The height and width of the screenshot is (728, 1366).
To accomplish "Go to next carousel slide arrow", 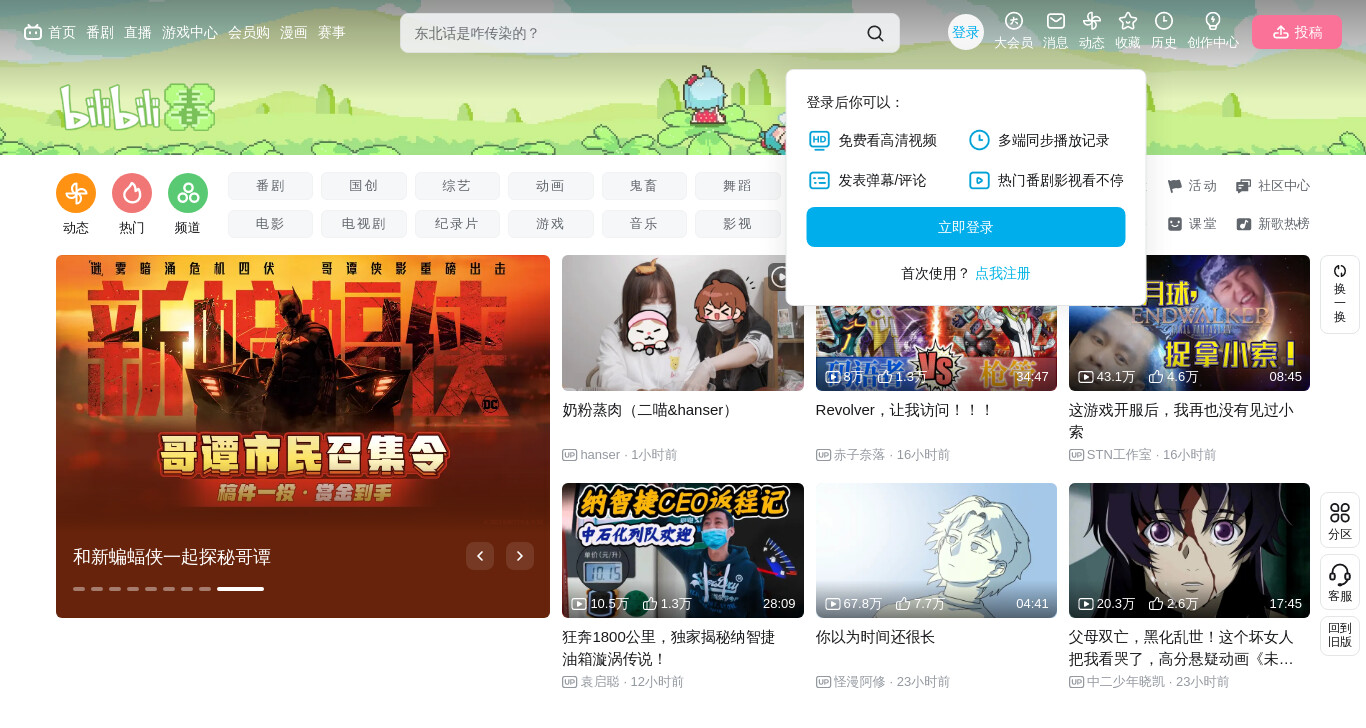I will [520, 556].
